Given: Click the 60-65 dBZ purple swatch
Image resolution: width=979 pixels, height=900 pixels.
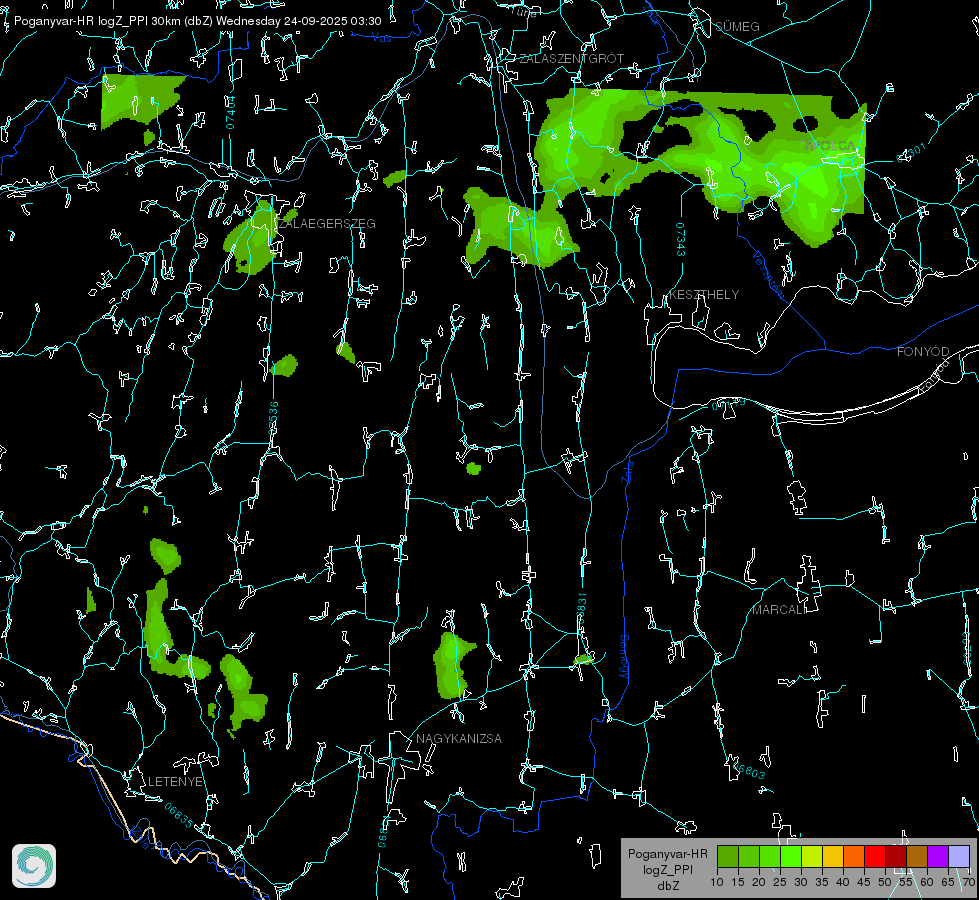Looking at the screenshot, I should [938, 856].
